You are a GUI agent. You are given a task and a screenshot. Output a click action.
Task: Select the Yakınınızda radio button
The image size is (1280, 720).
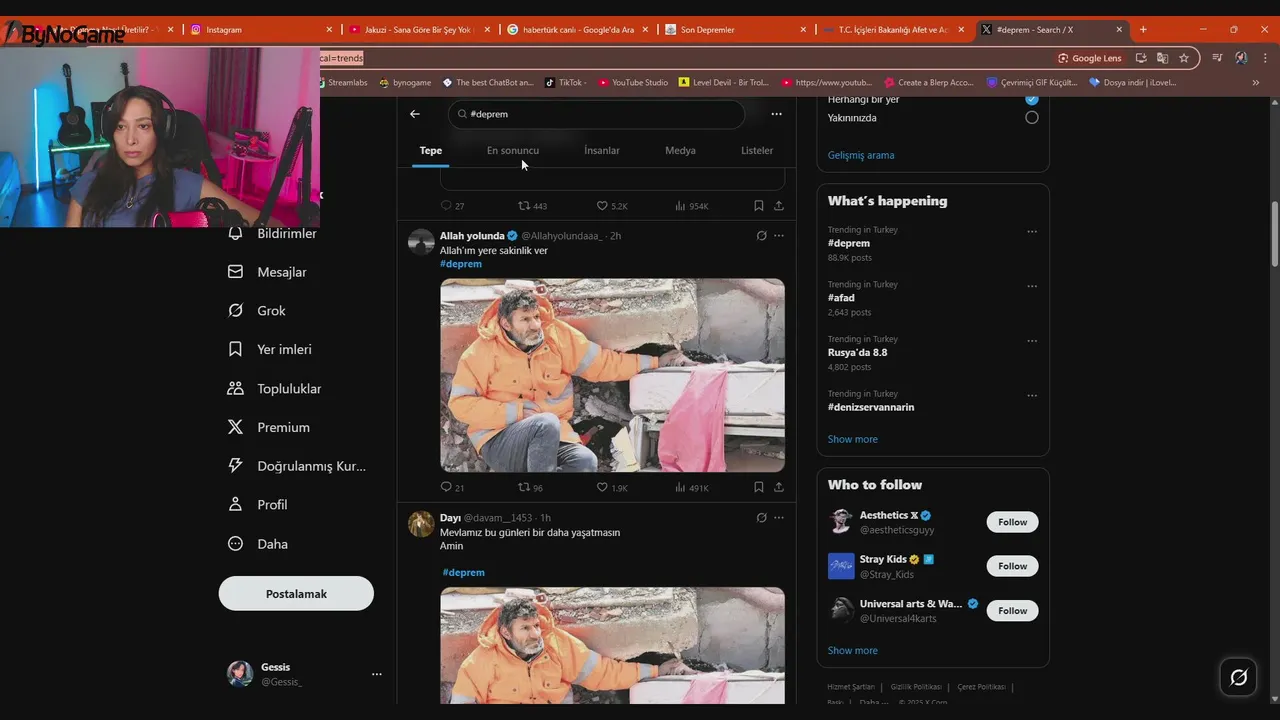pyautogui.click(x=1032, y=118)
